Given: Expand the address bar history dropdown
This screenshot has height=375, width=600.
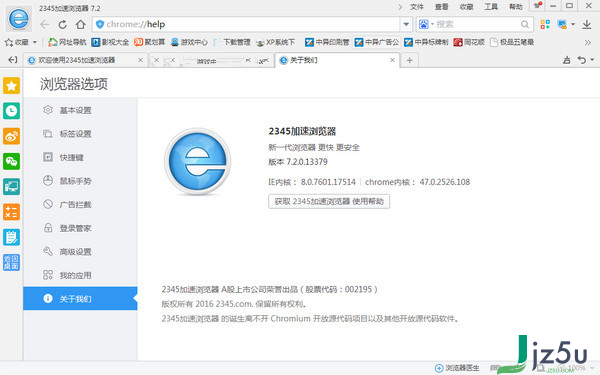Looking at the screenshot, I should [406, 24].
